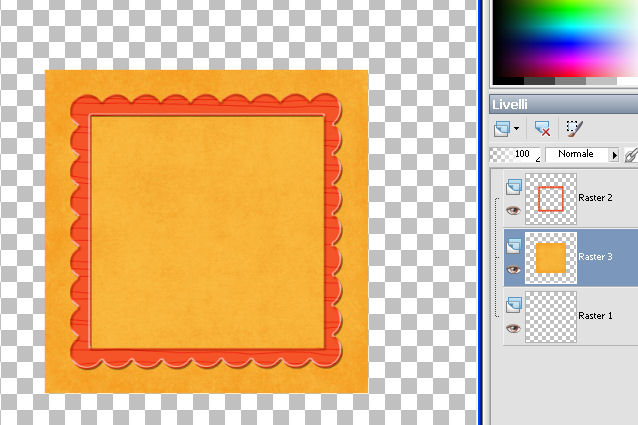The height and width of the screenshot is (425, 638).
Task: Click the opacity slider checker preview
Action: pyautogui.click(x=501, y=155)
